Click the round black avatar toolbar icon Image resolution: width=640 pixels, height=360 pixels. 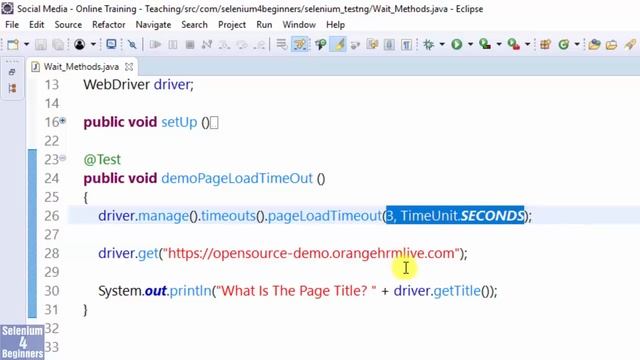(x=80, y=44)
